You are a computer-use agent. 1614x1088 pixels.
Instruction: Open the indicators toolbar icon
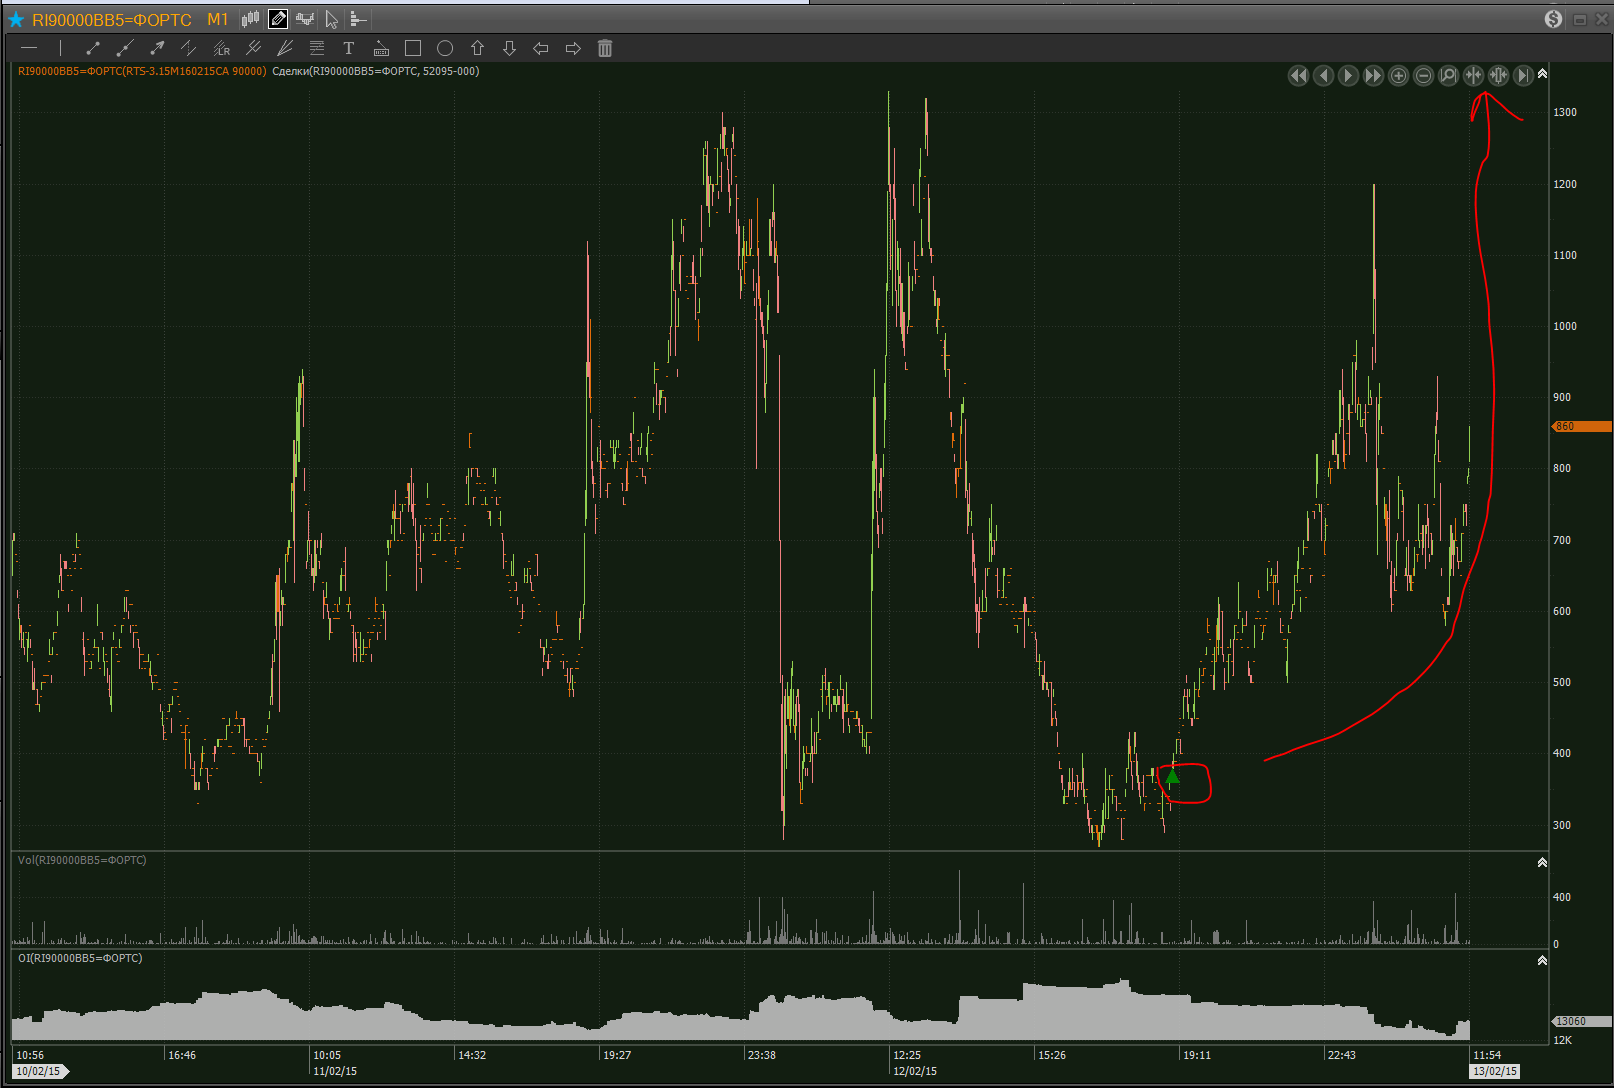(305, 19)
